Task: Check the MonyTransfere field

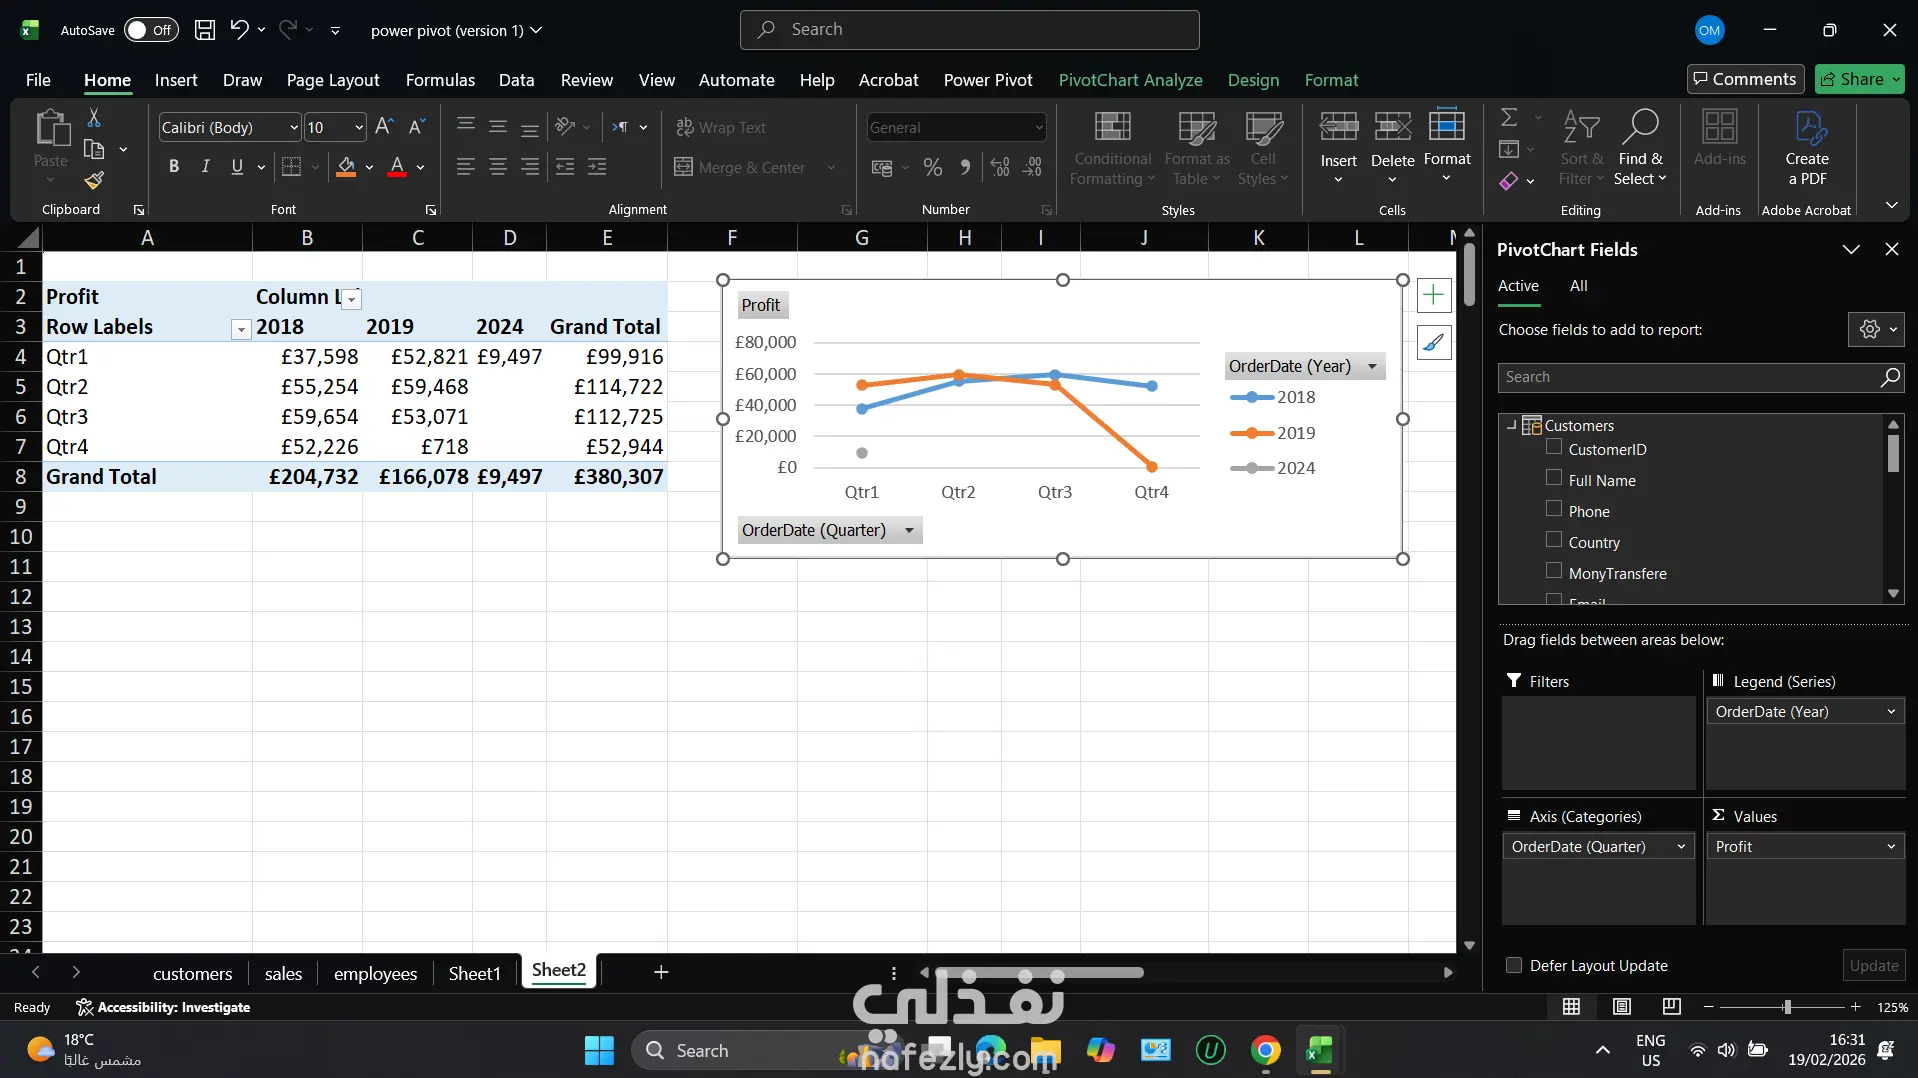Action: pos(1554,571)
